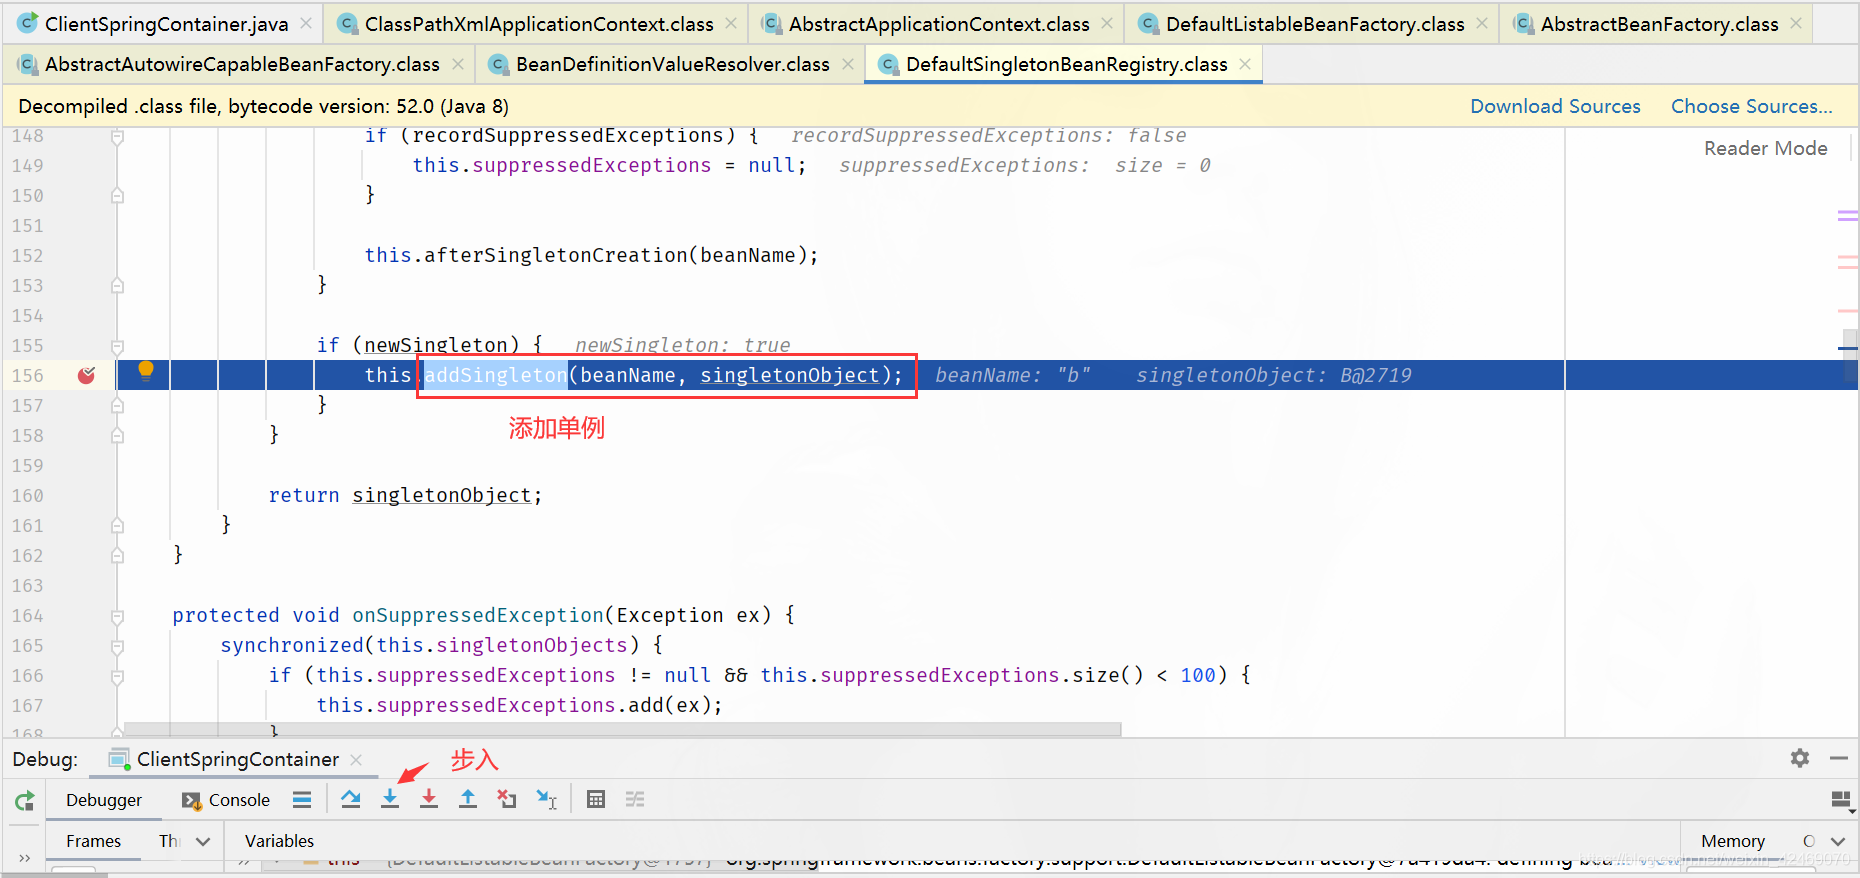This screenshot has height=878, width=1860.
Task: Click fold end marker at line 153
Action: [117, 286]
